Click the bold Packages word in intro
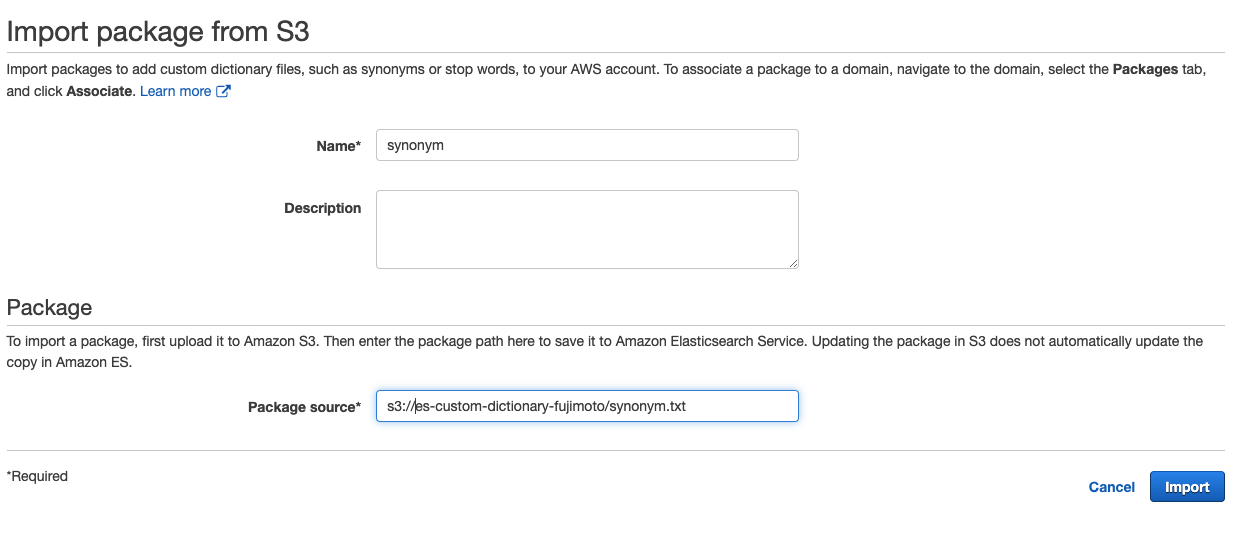The width and height of the screenshot is (1245, 542). click(1145, 70)
